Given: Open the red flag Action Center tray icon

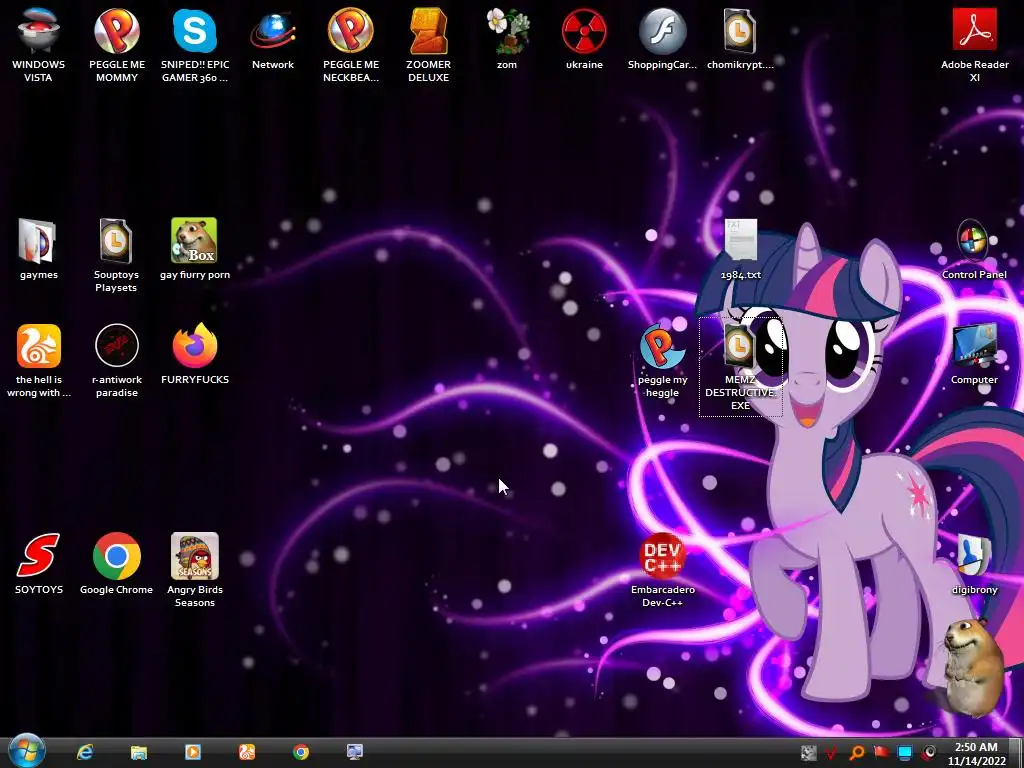Looking at the screenshot, I should point(881,753).
